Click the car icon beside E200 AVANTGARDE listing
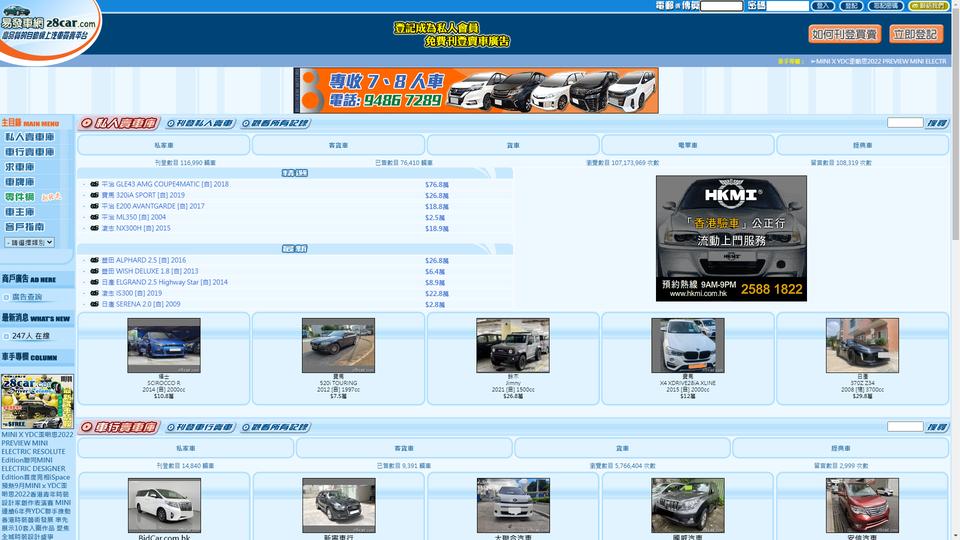This screenshot has height=540, width=960. coord(94,206)
